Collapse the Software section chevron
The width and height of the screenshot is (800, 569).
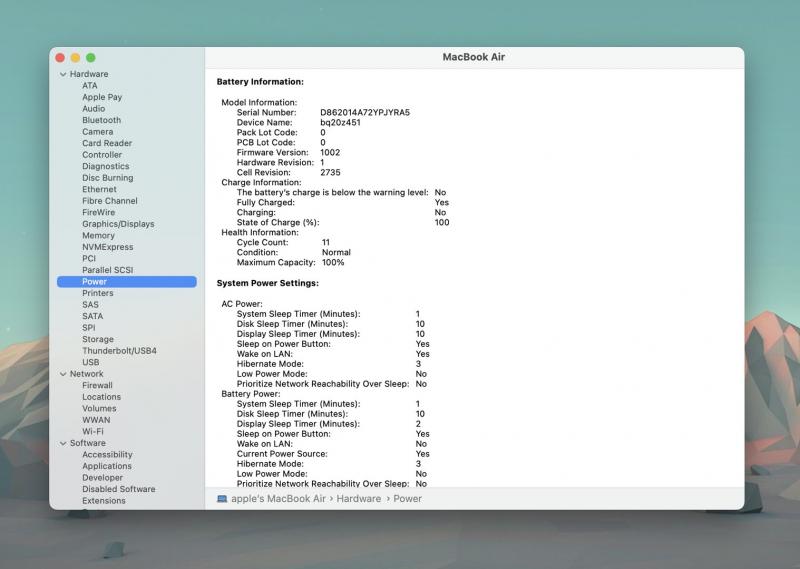click(63, 444)
